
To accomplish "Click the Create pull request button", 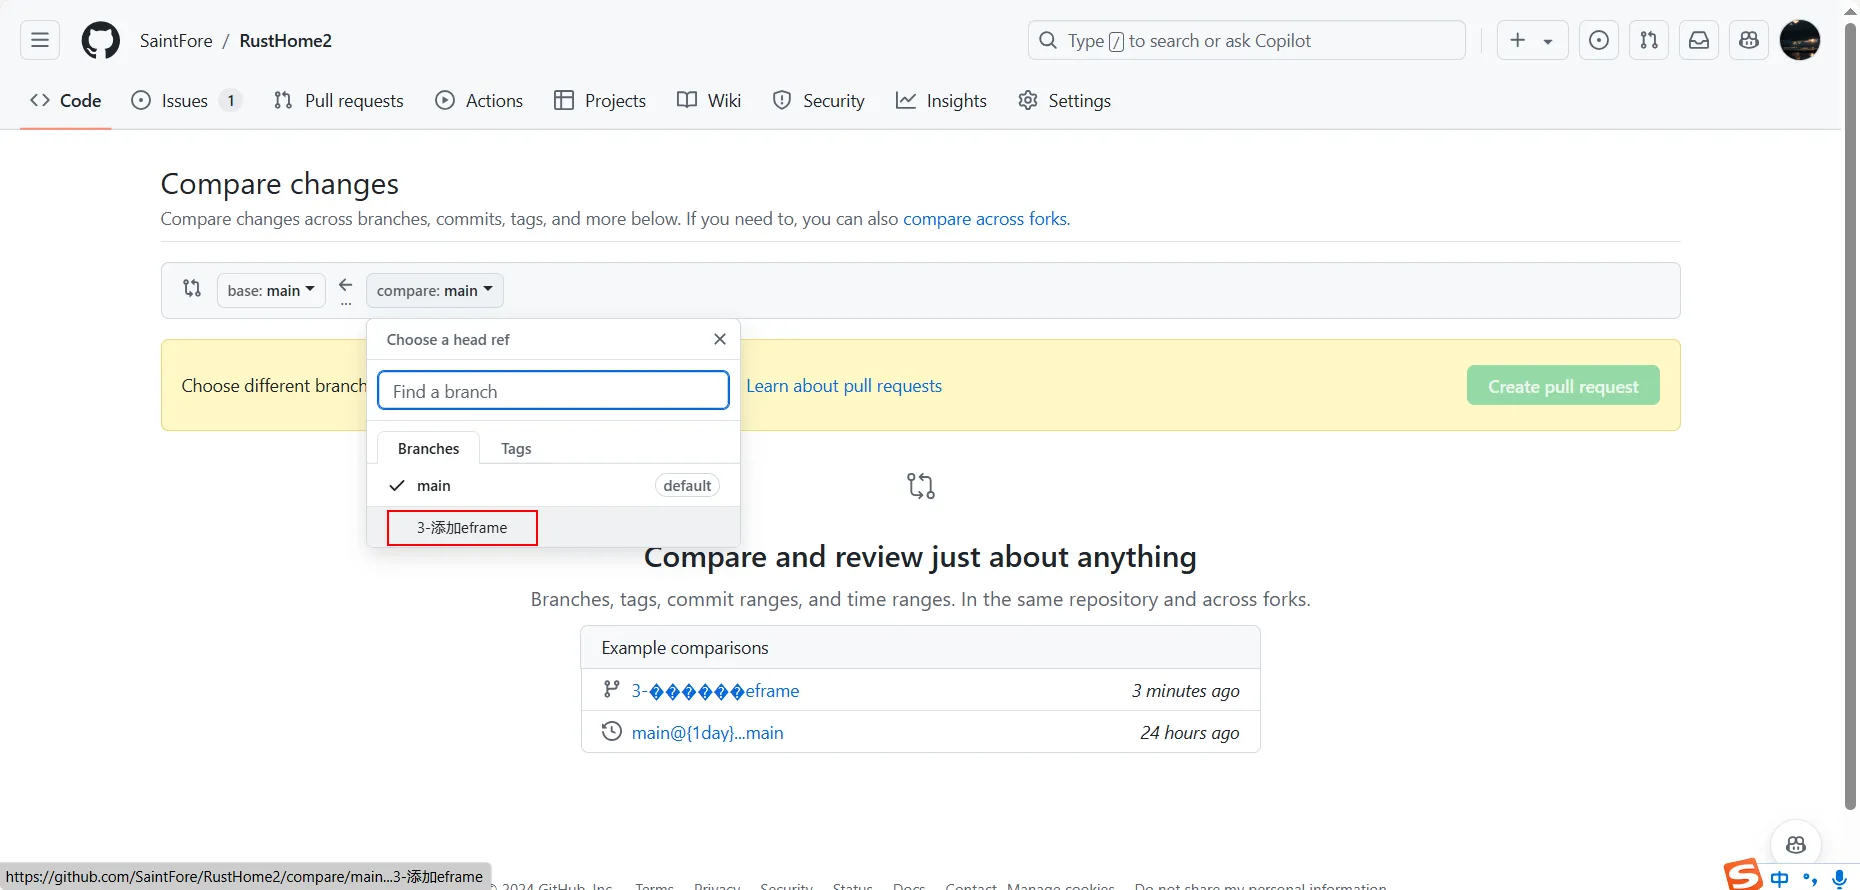I will point(1563,386).
